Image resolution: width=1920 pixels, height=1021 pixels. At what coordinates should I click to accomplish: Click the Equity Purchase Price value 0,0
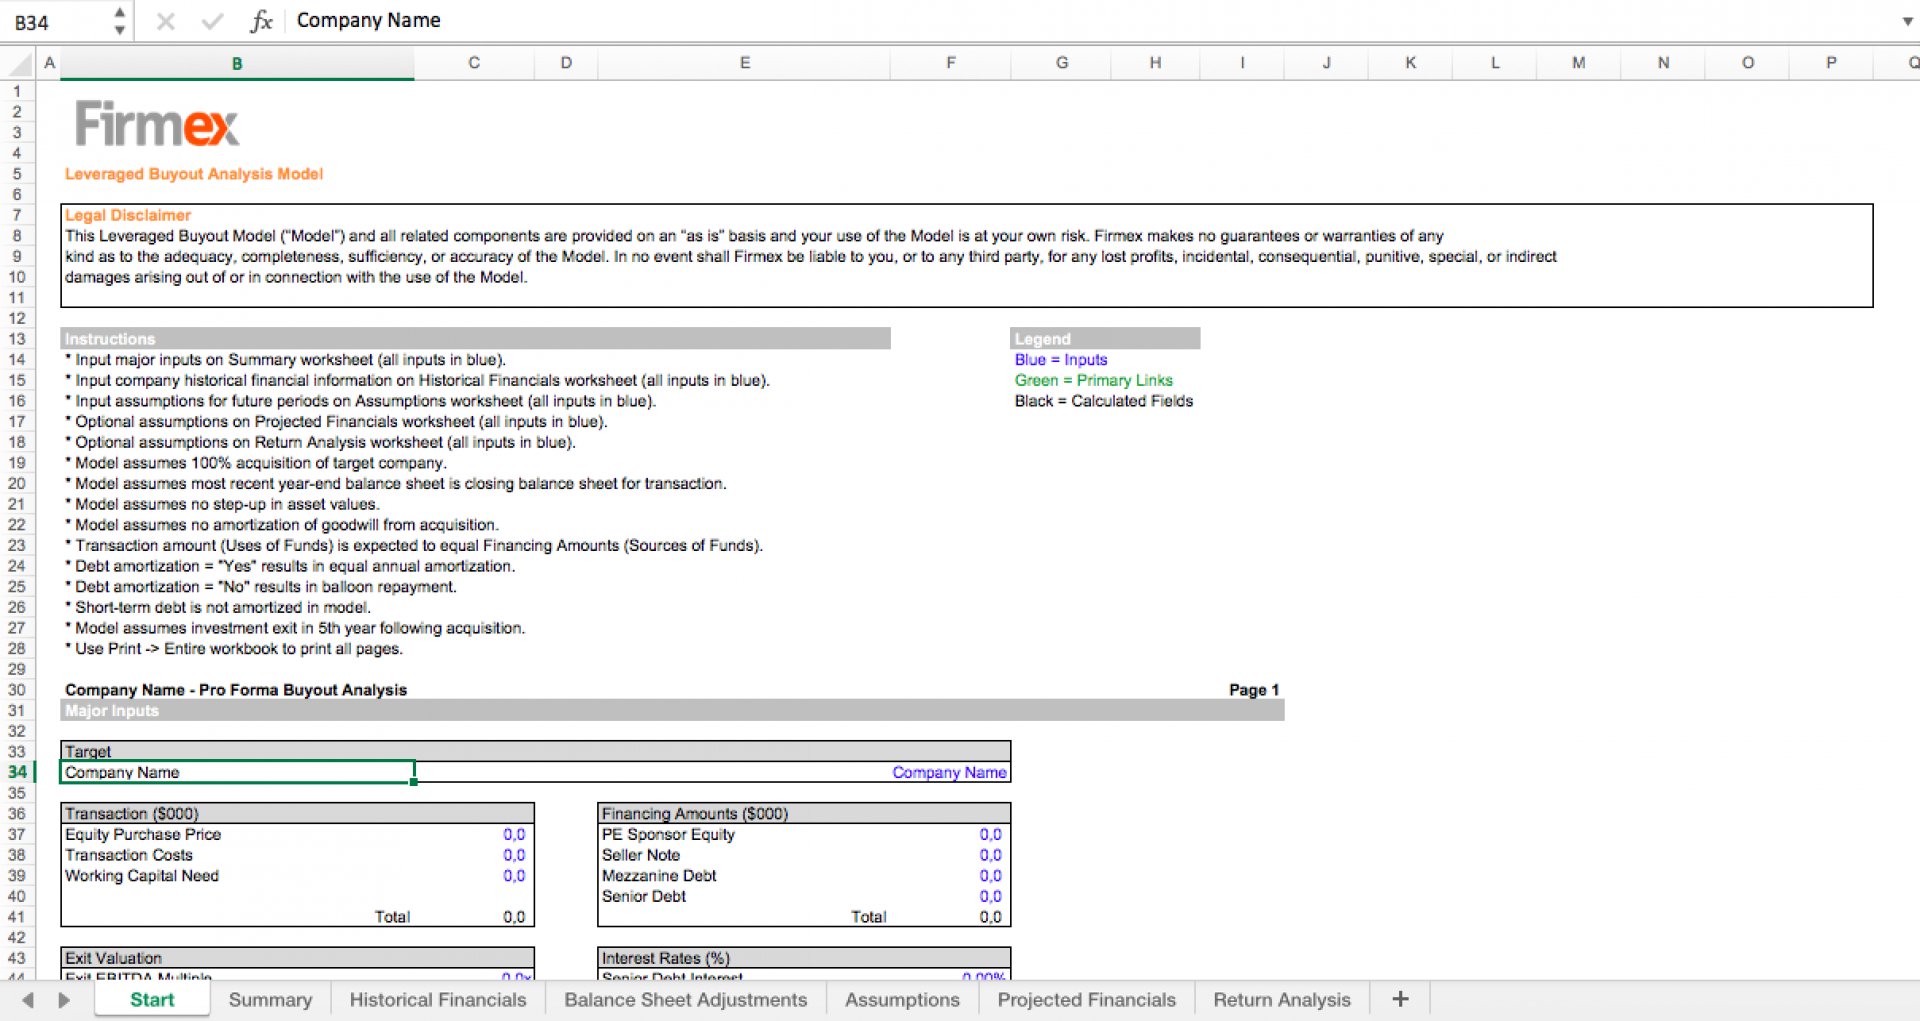point(514,834)
